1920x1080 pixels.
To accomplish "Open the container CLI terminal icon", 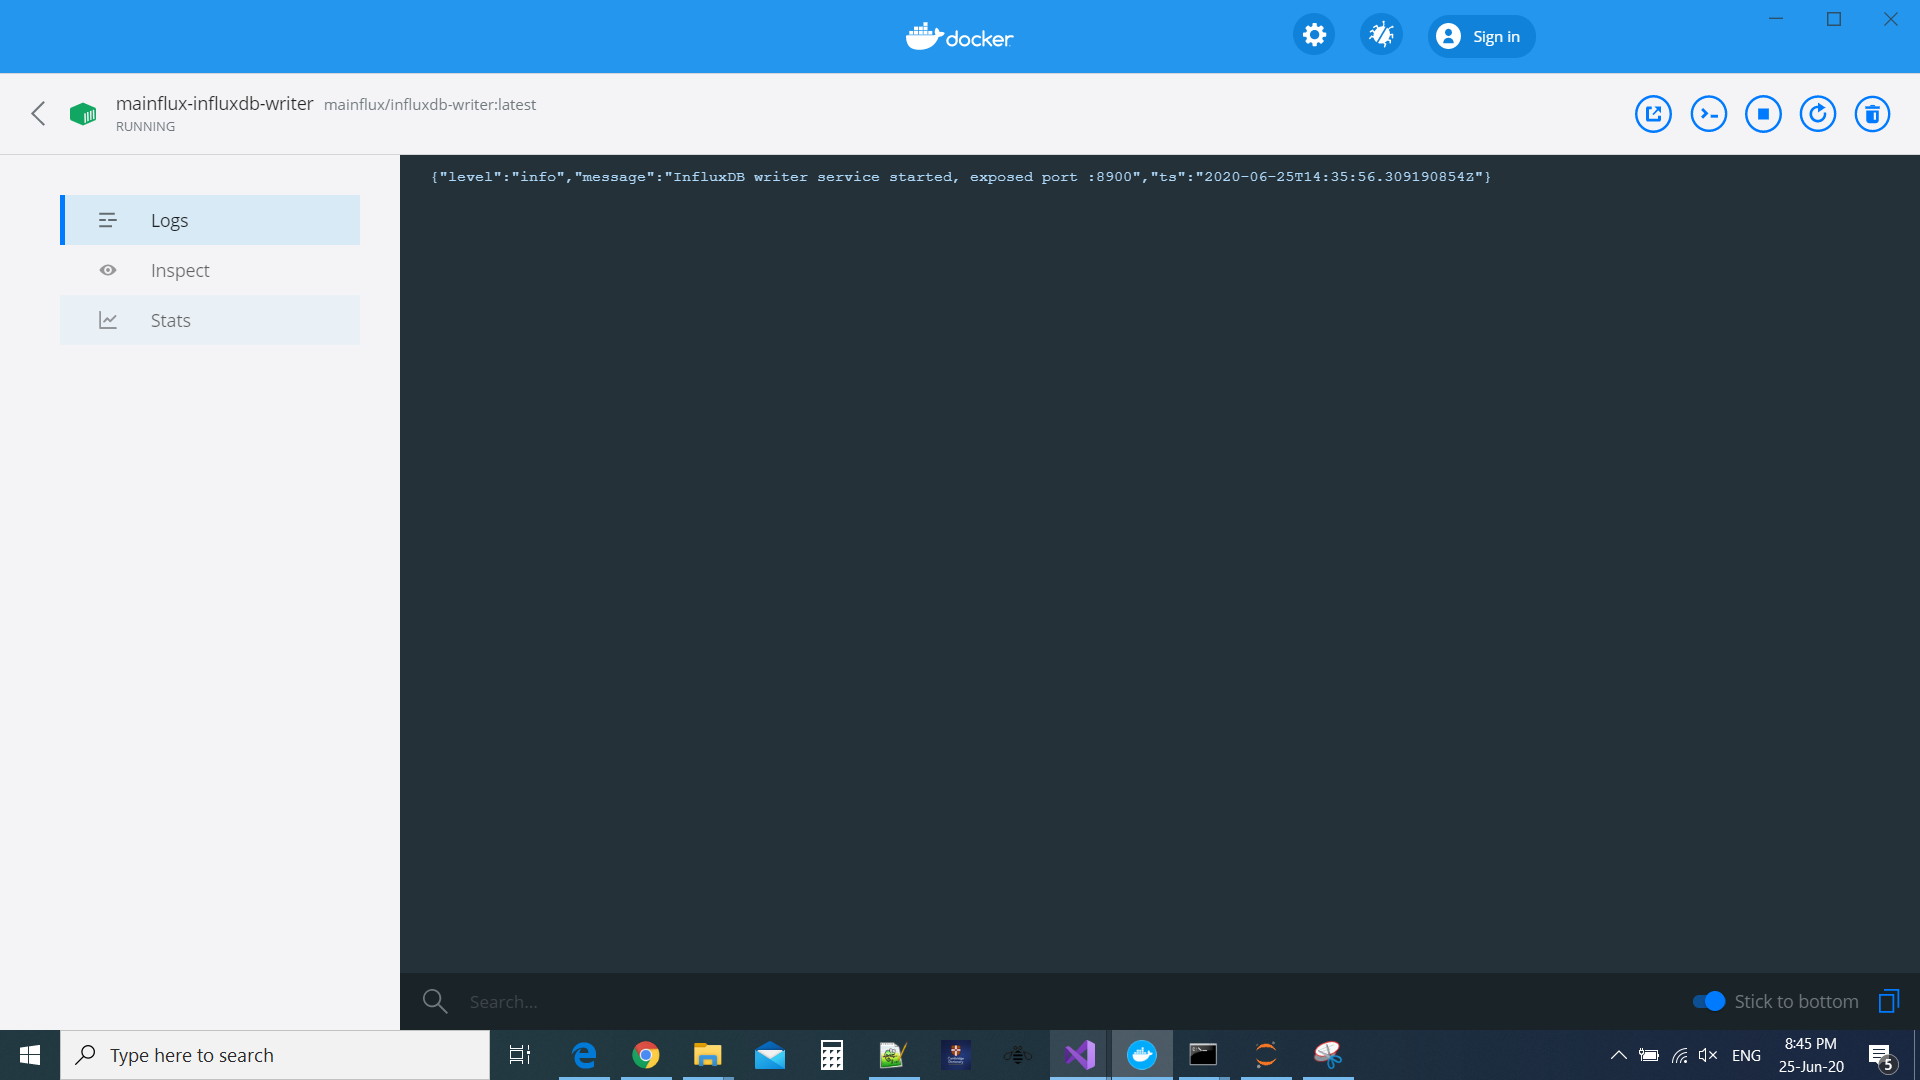I will [x=1708, y=113].
